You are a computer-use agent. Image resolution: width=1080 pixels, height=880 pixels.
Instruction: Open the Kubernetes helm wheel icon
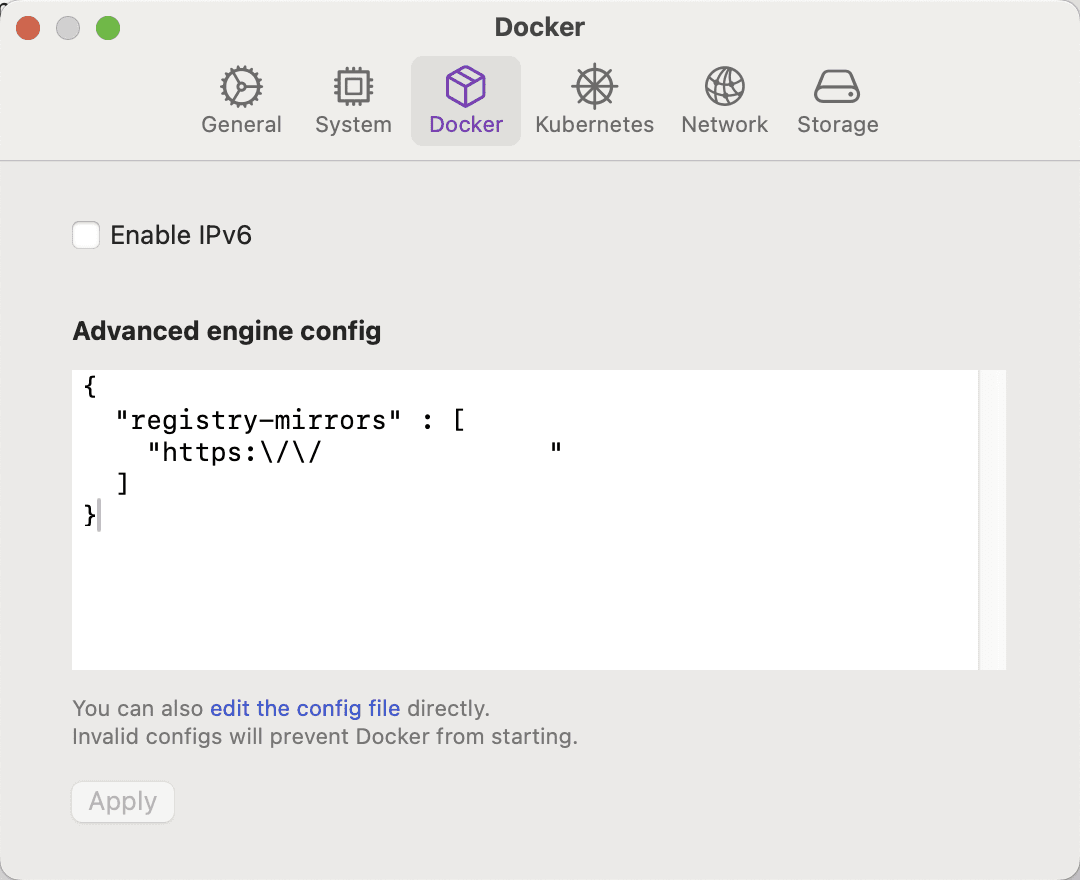pos(594,88)
